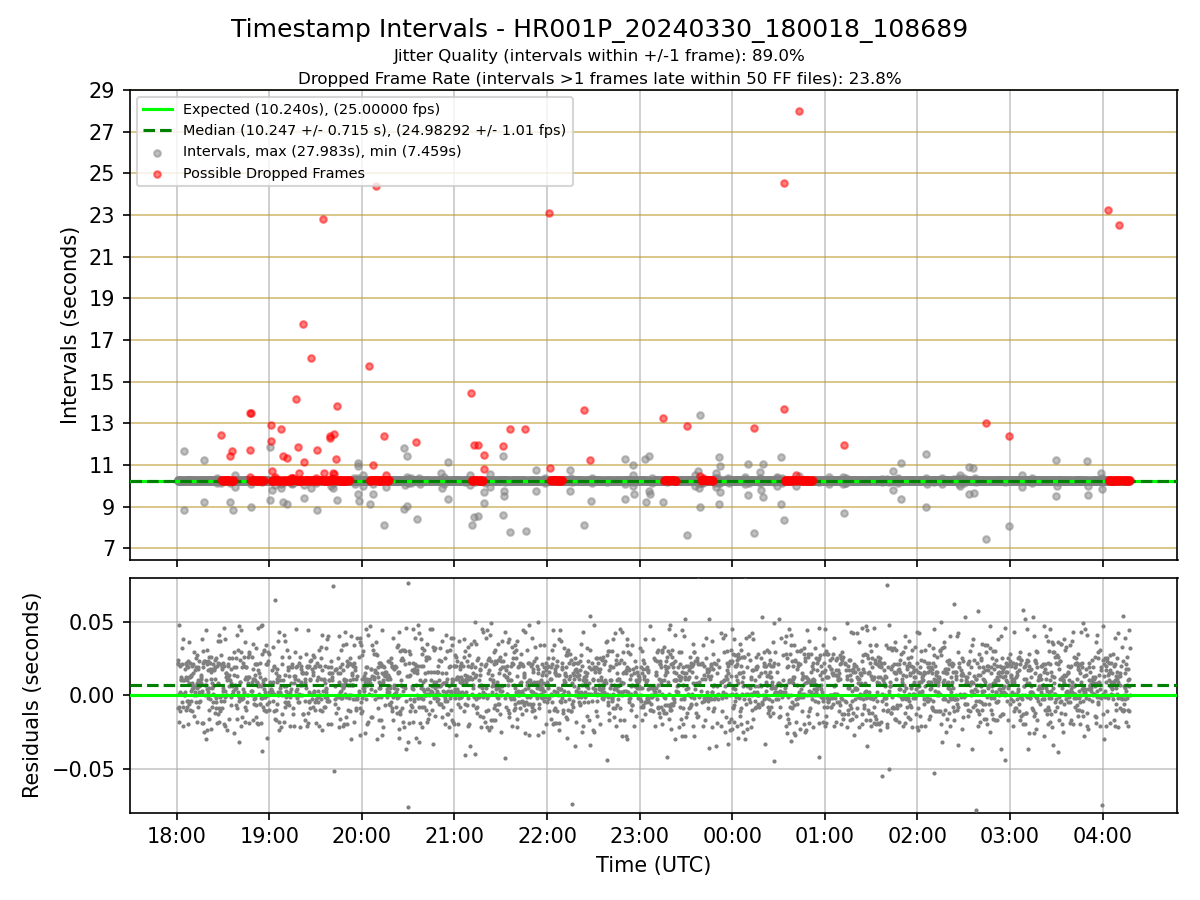Viewport: 1200px width, 900px height.
Task: Select the title 'Timestamp Intervals - HR001P_20240330_180018_108689'
Action: [x=599, y=29]
